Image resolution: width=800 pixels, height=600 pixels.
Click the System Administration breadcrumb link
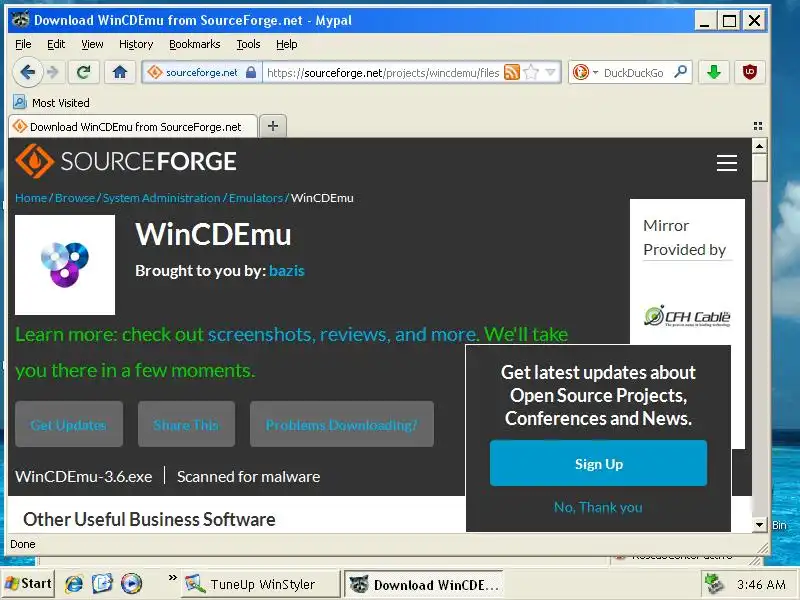click(x=161, y=198)
